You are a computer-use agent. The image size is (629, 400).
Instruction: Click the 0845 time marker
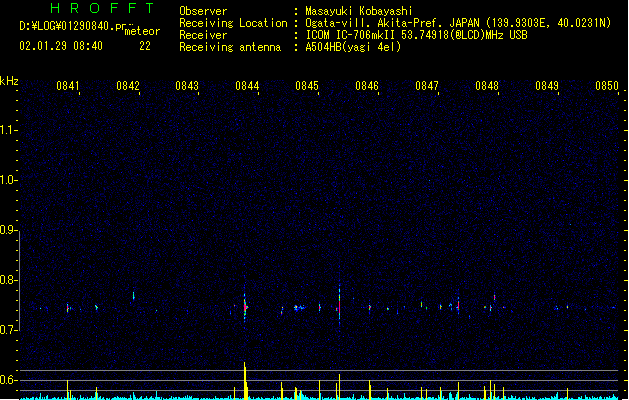pyautogui.click(x=307, y=86)
